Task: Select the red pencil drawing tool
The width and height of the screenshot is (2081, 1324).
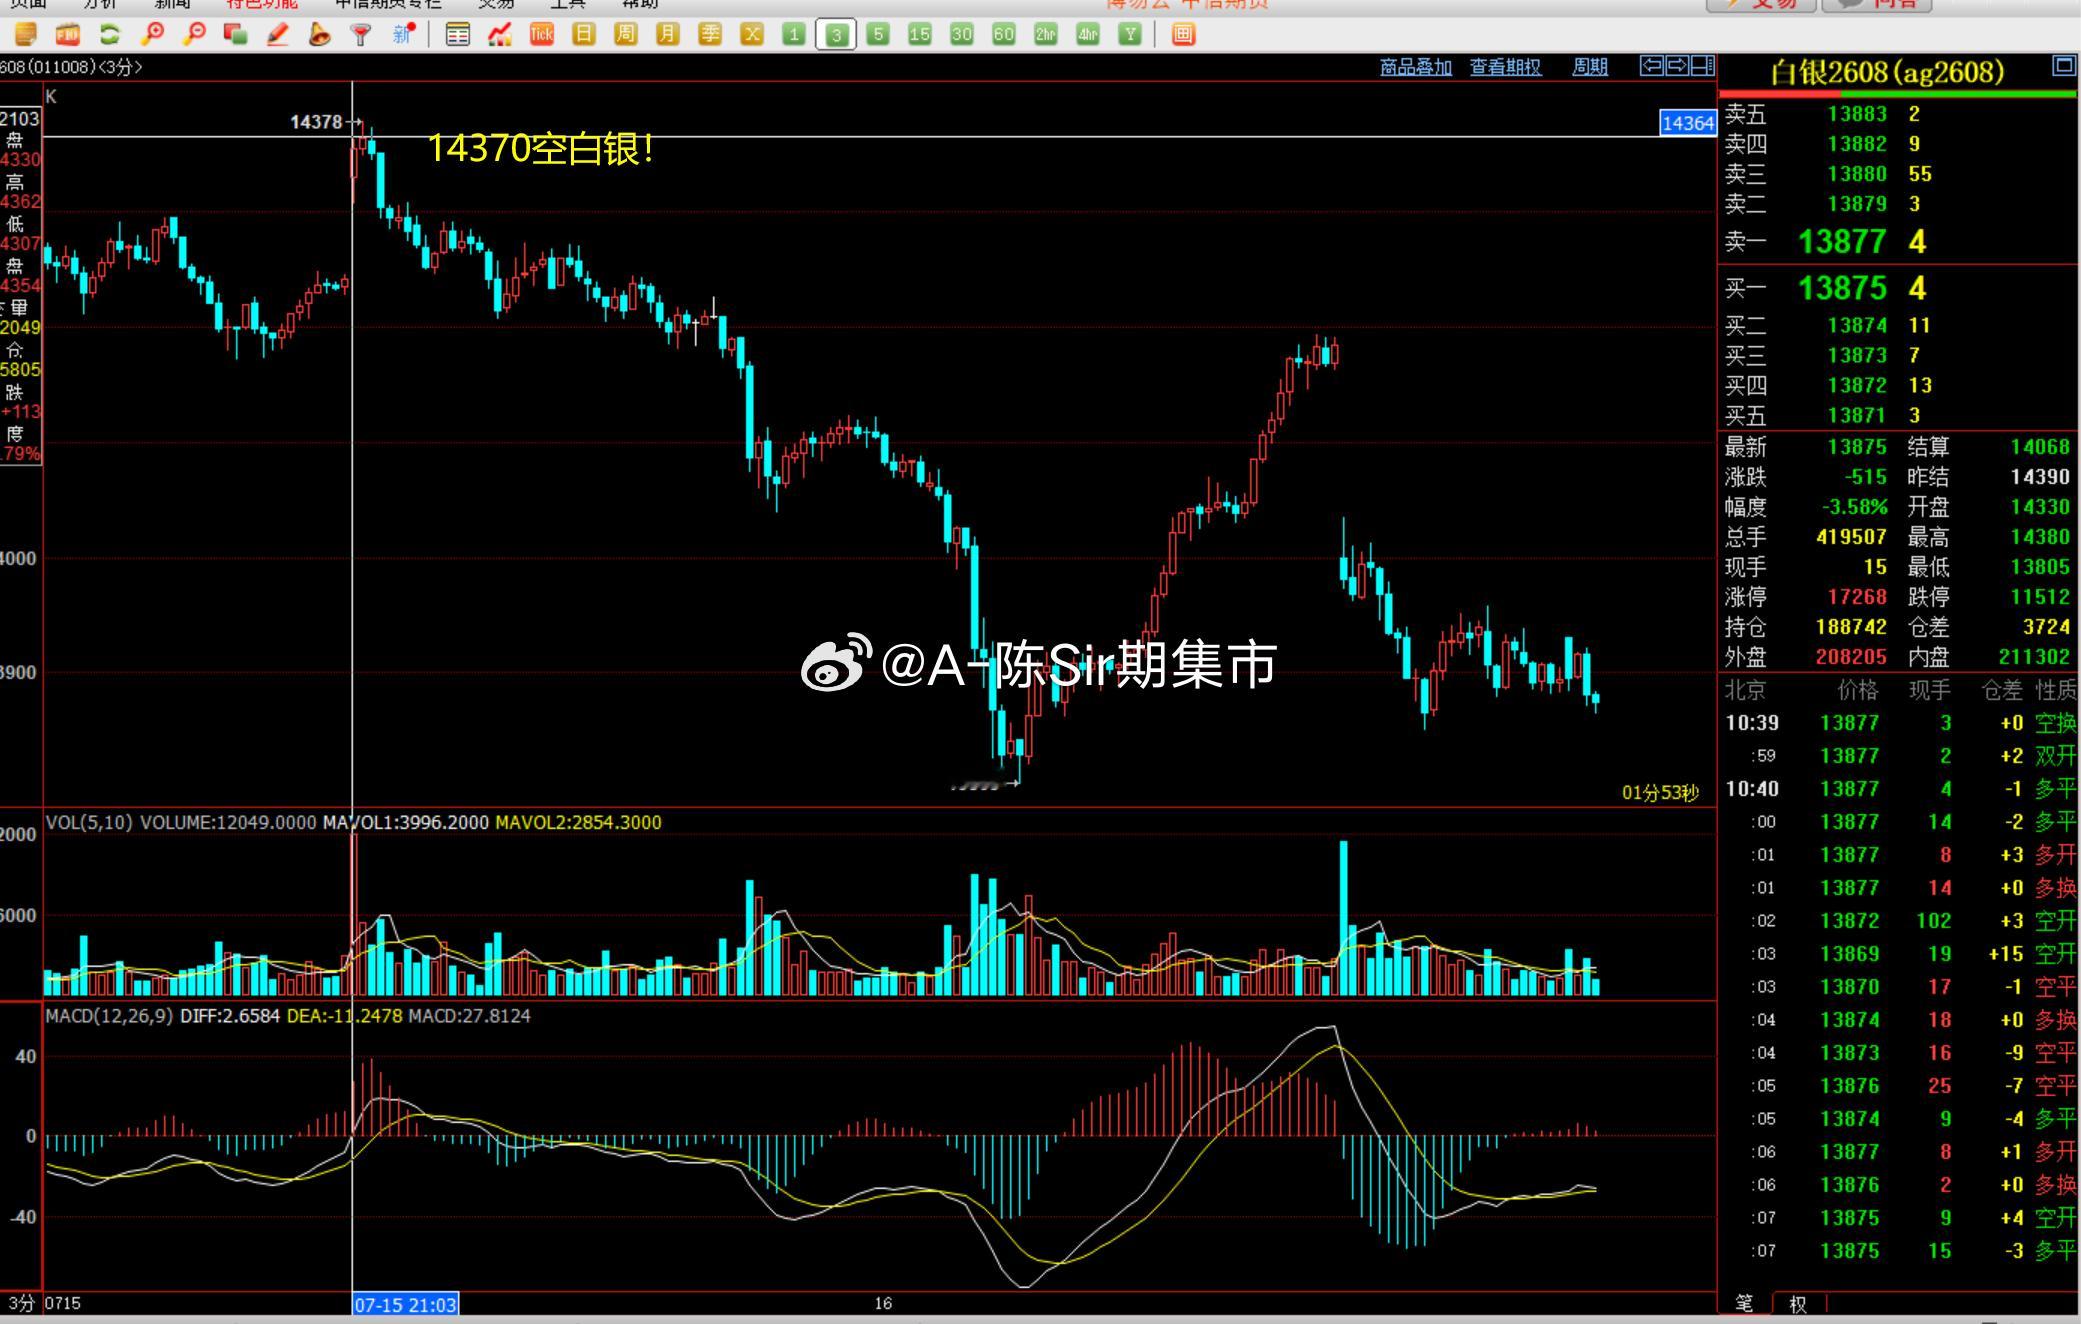Action: pos(278,35)
